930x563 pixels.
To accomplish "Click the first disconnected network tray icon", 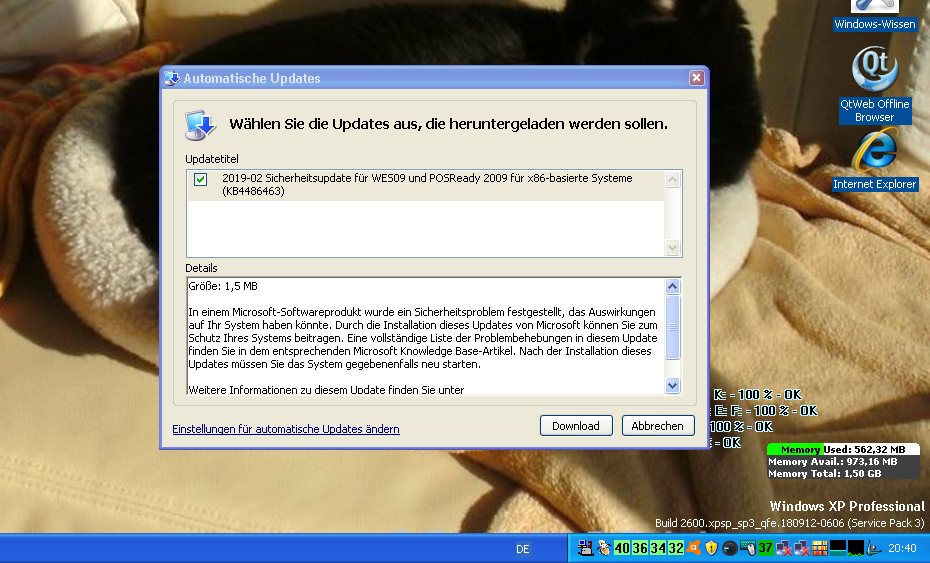I will [x=784, y=548].
